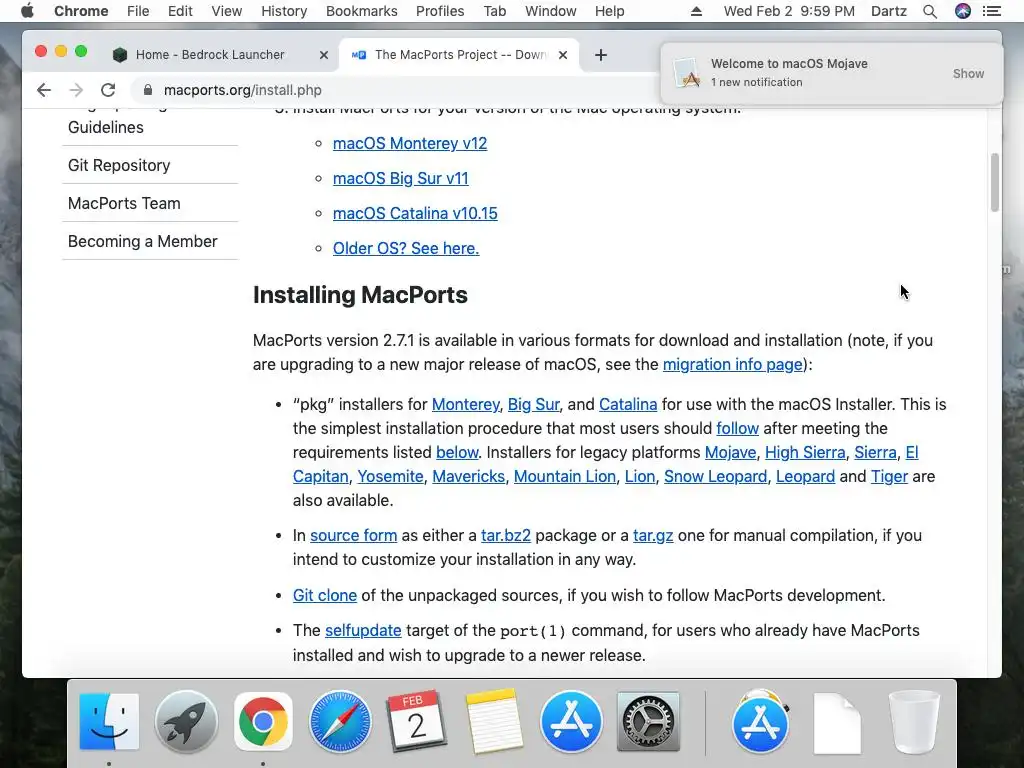Open the Help menu

coord(609,11)
